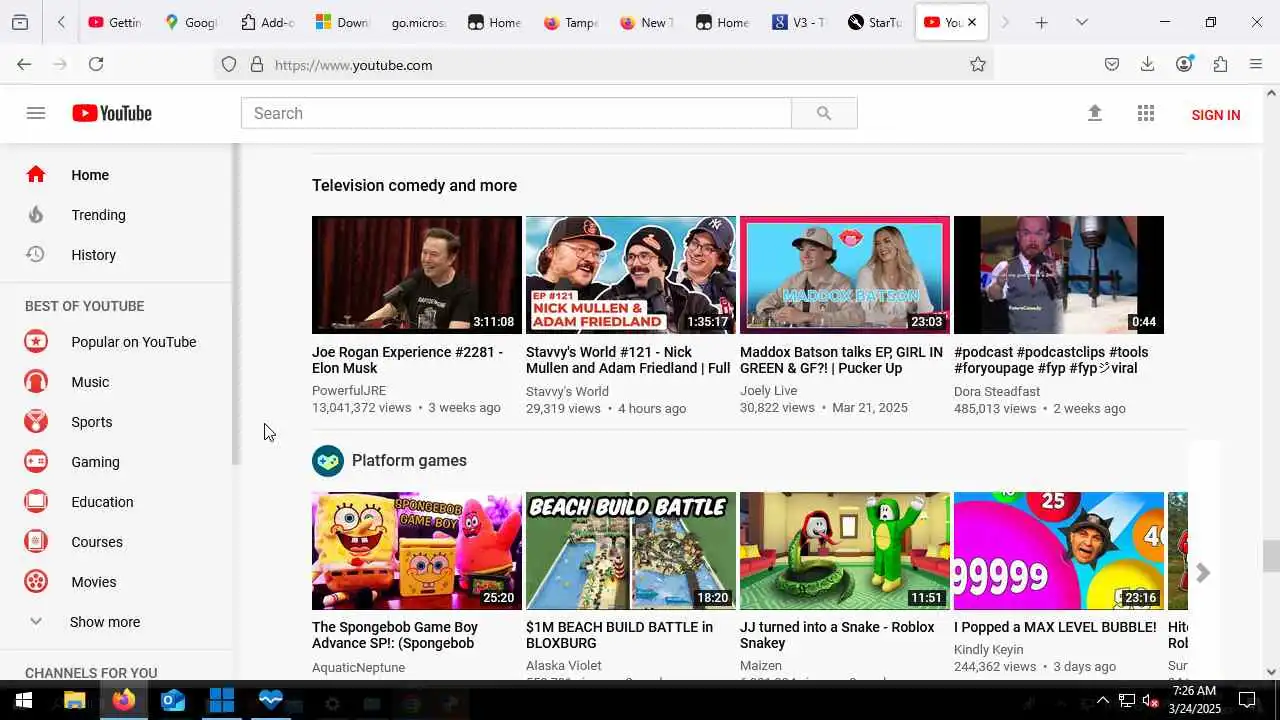Click the Platform games next arrow
This screenshot has width=1280, height=720.
click(1203, 573)
